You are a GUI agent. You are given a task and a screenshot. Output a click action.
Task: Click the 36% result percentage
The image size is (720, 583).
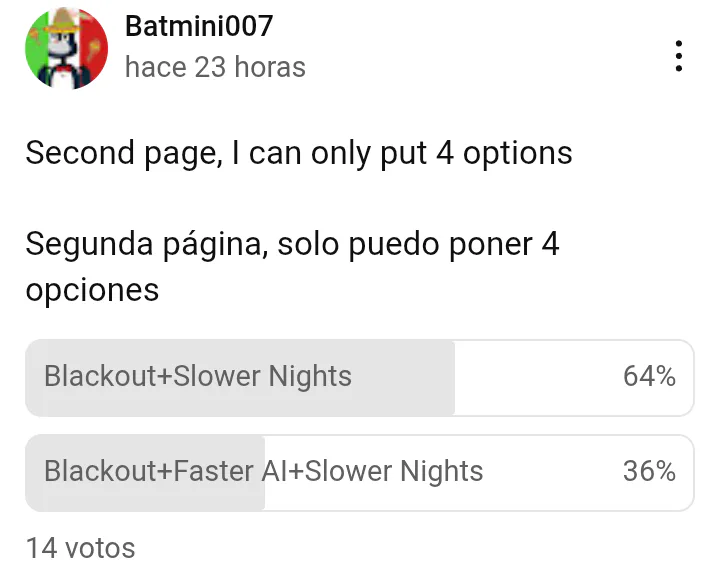(649, 471)
